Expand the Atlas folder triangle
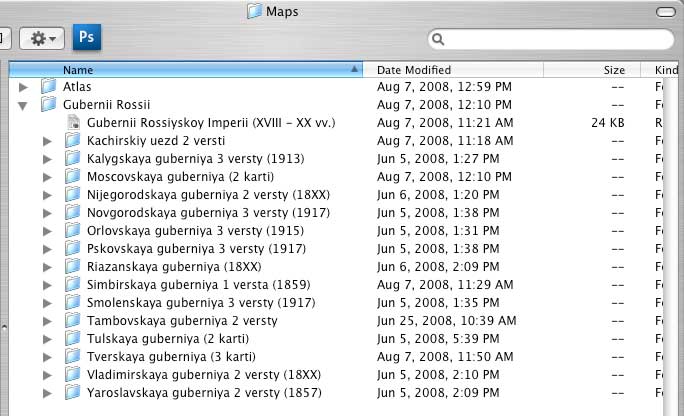The width and height of the screenshot is (684, 416). point(23,87)
